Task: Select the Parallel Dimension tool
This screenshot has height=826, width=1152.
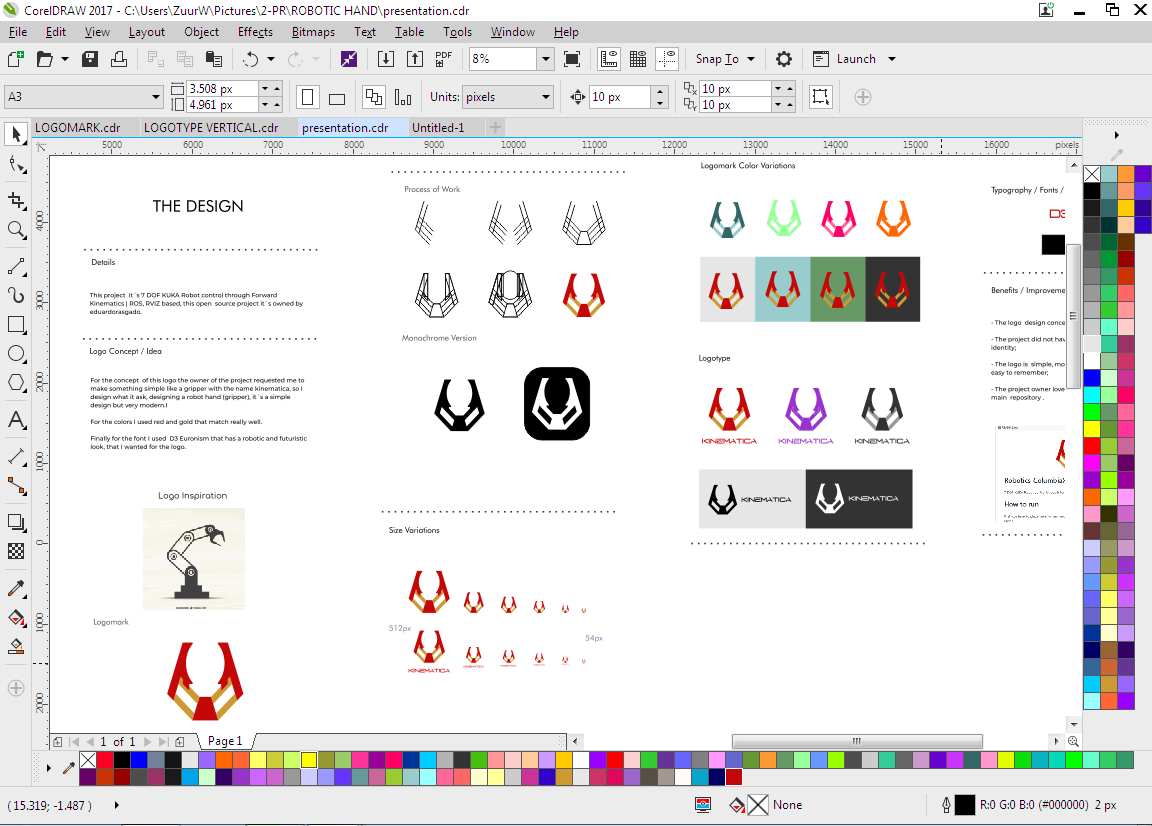Action: pos(16,456)
